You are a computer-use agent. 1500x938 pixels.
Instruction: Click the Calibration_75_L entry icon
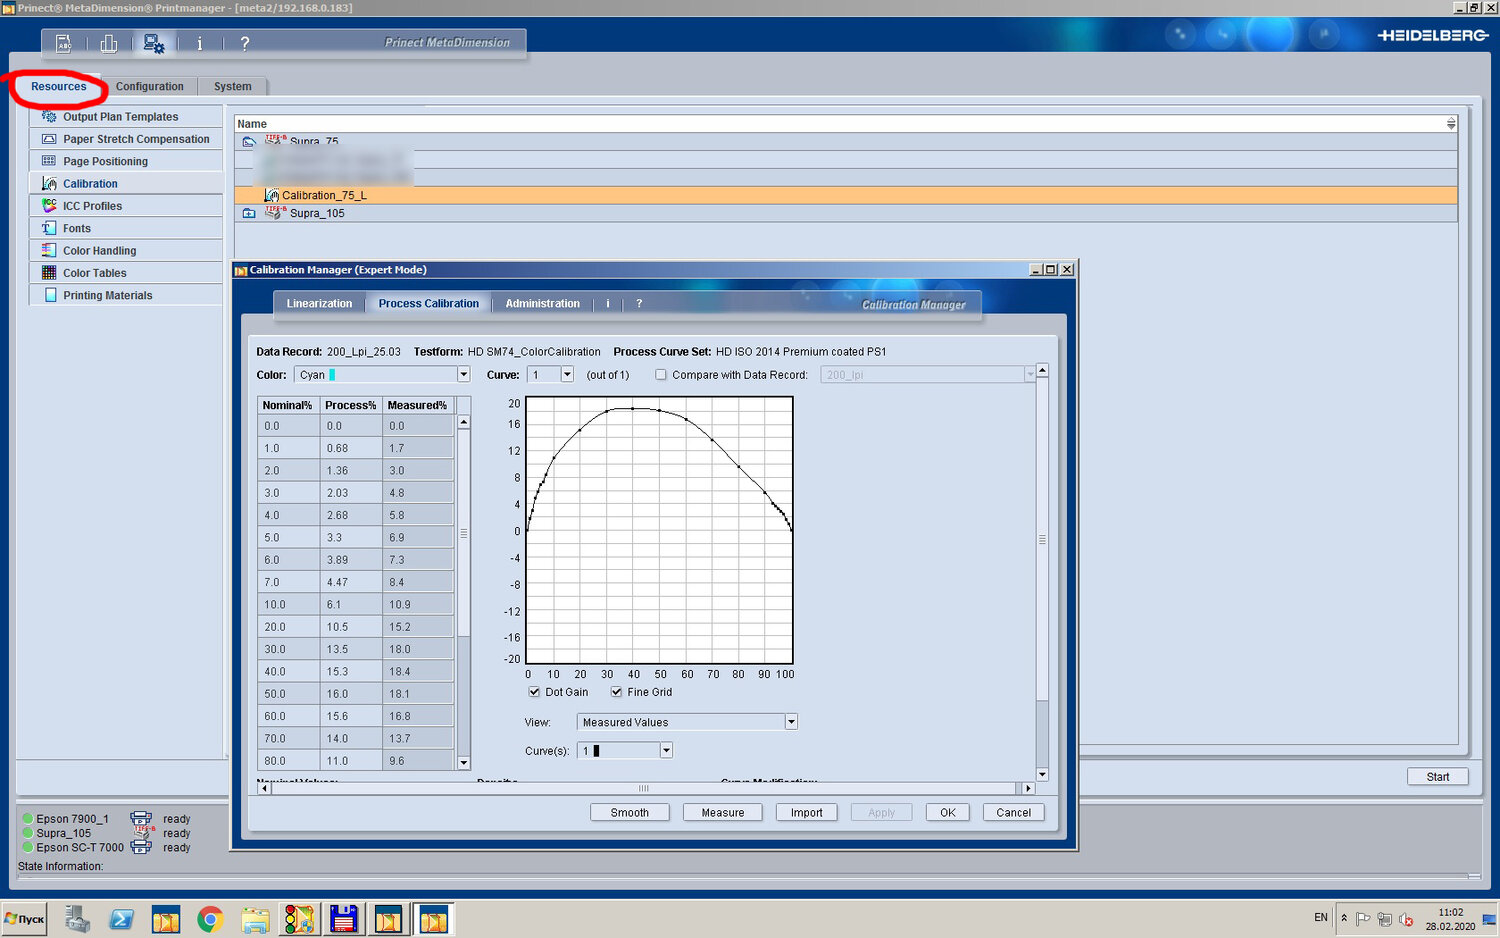pos(271,195)
